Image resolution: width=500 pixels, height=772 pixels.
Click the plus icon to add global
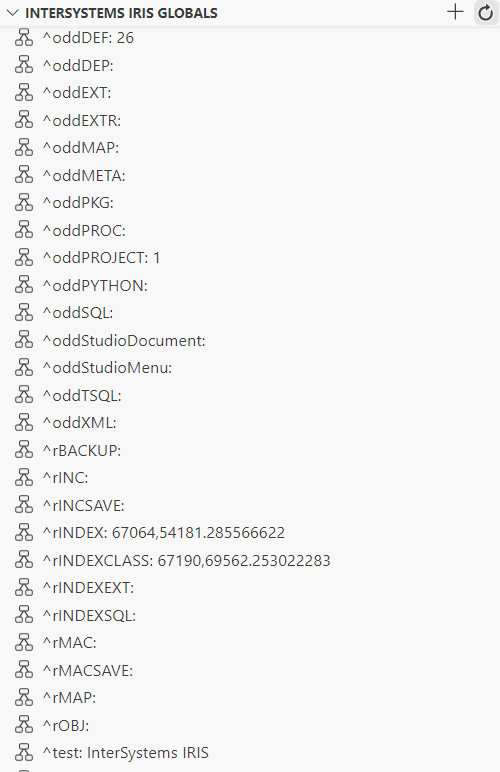click(455, 12)
